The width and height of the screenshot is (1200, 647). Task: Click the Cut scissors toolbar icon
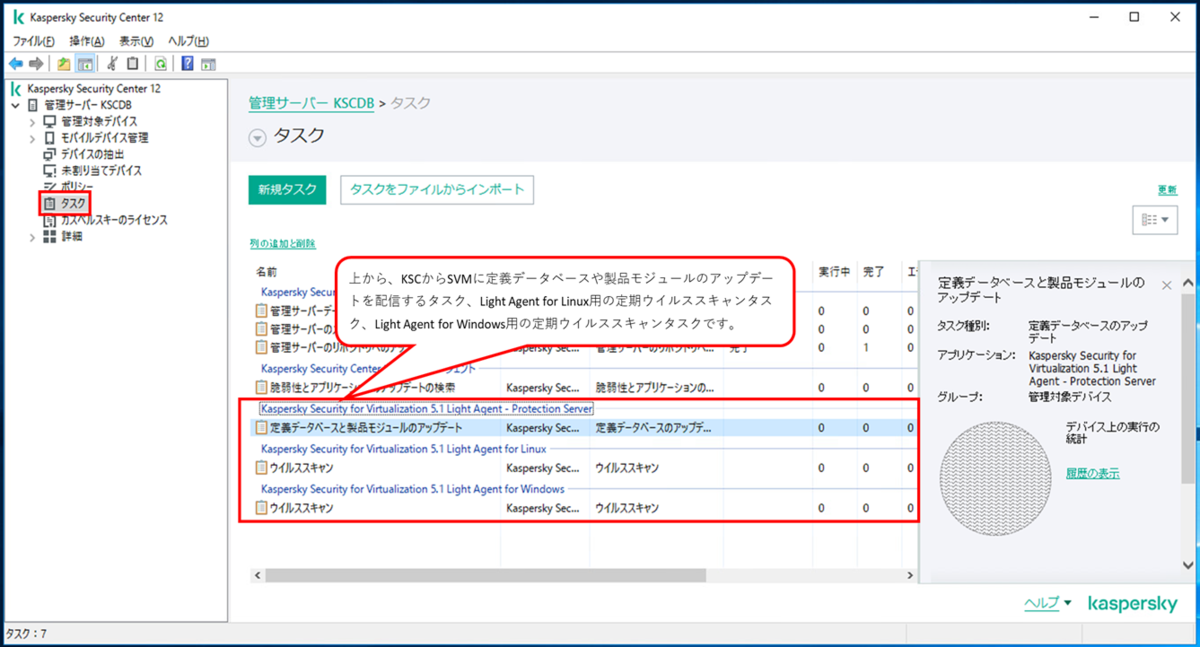pyautogui.click(x=113, y=64)
